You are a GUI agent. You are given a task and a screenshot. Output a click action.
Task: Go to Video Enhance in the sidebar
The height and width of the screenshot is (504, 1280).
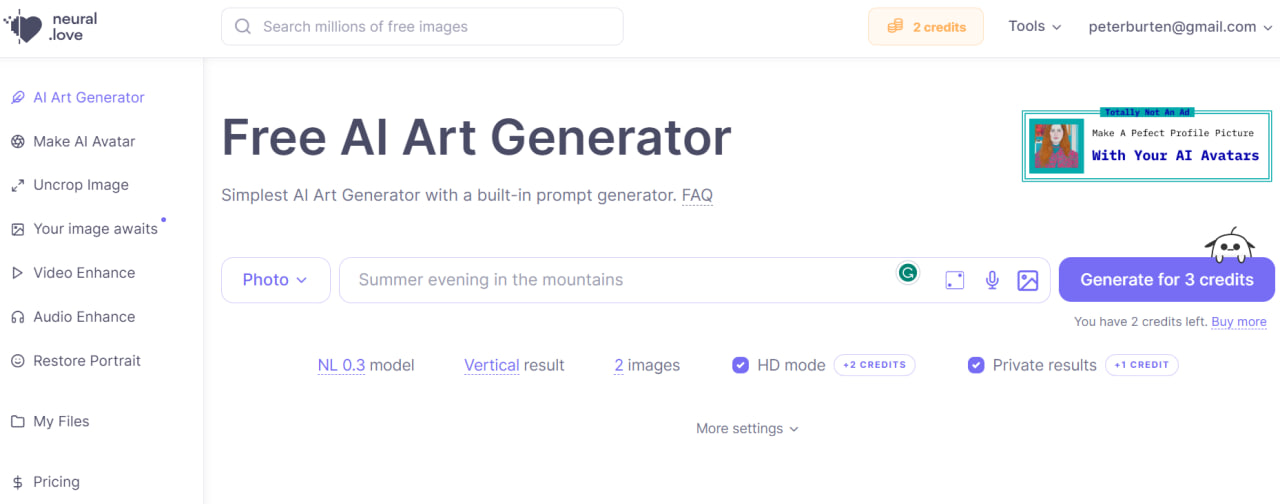pyautogui.click(x=84, y=273)
